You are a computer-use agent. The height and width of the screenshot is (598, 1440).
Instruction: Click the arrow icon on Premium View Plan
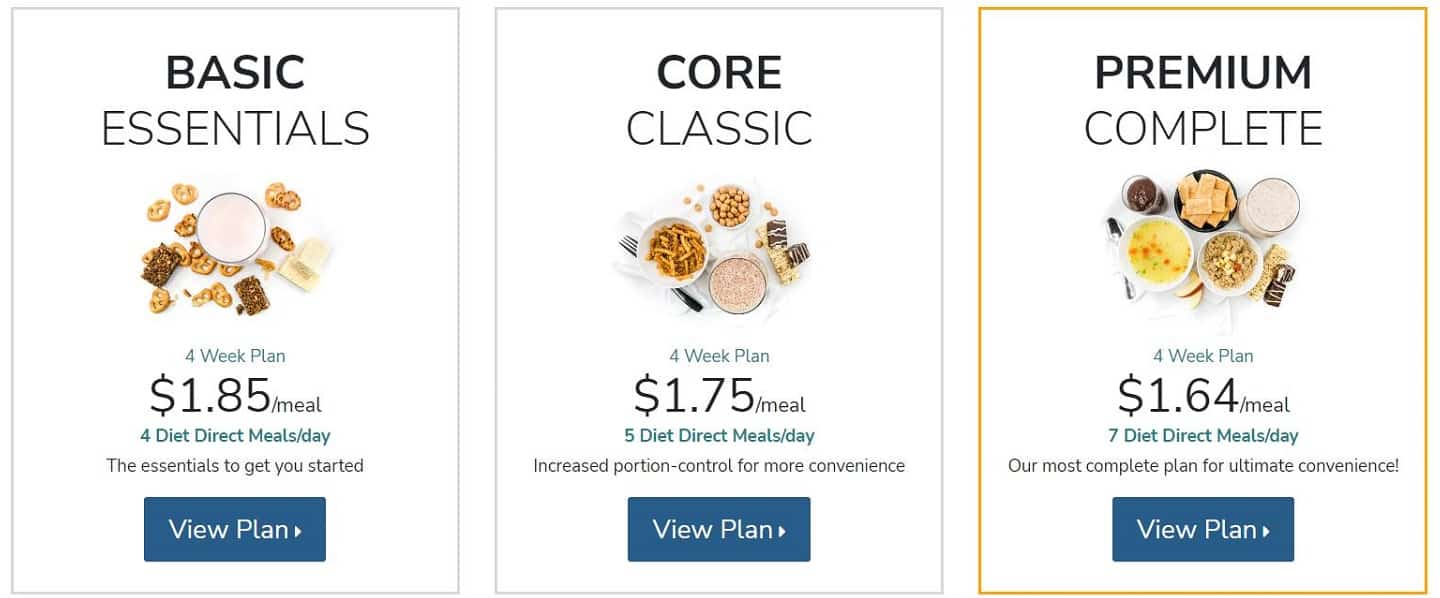1266,532
